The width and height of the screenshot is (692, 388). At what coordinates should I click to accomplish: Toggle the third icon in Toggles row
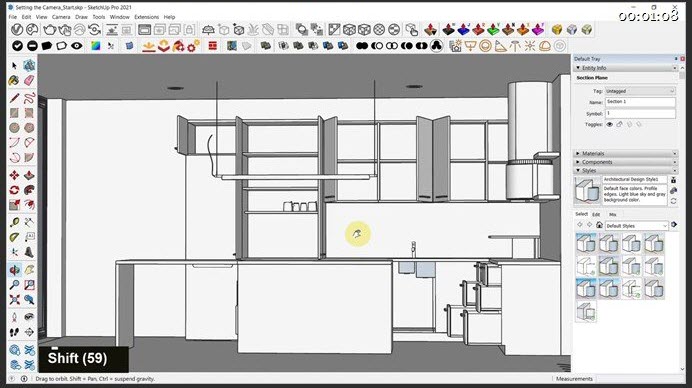coord(629,124)
